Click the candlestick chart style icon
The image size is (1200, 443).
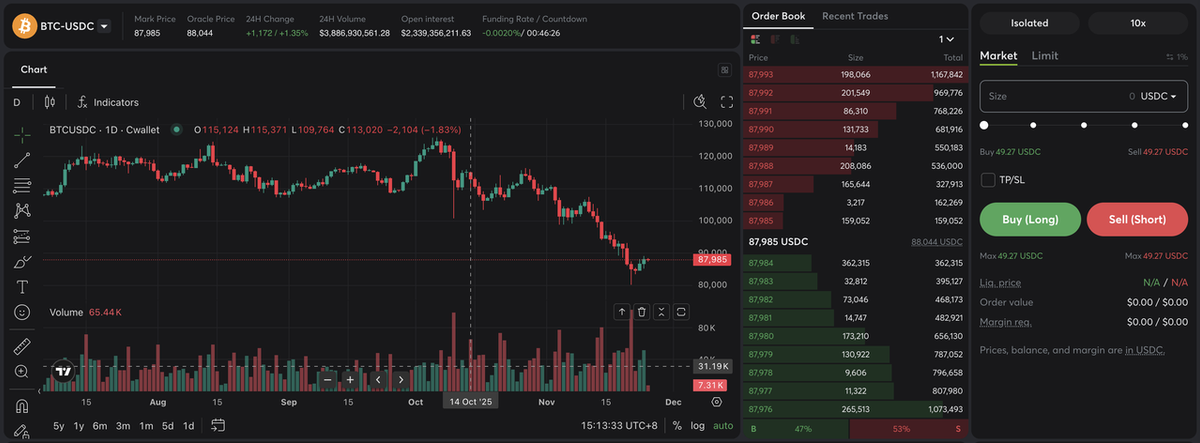click(x=49, y=102)
